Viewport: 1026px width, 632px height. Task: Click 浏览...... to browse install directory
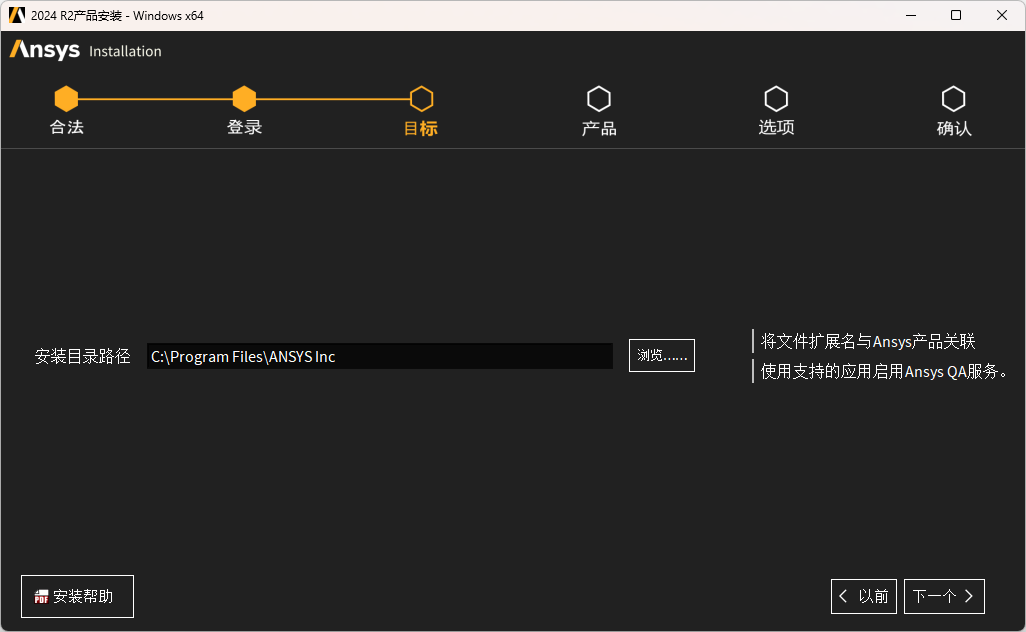click(x=662, y=355)
